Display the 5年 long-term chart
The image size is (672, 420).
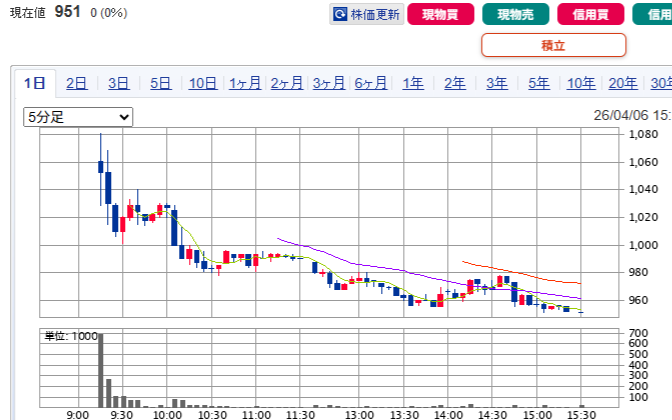[x=539, y=83]
